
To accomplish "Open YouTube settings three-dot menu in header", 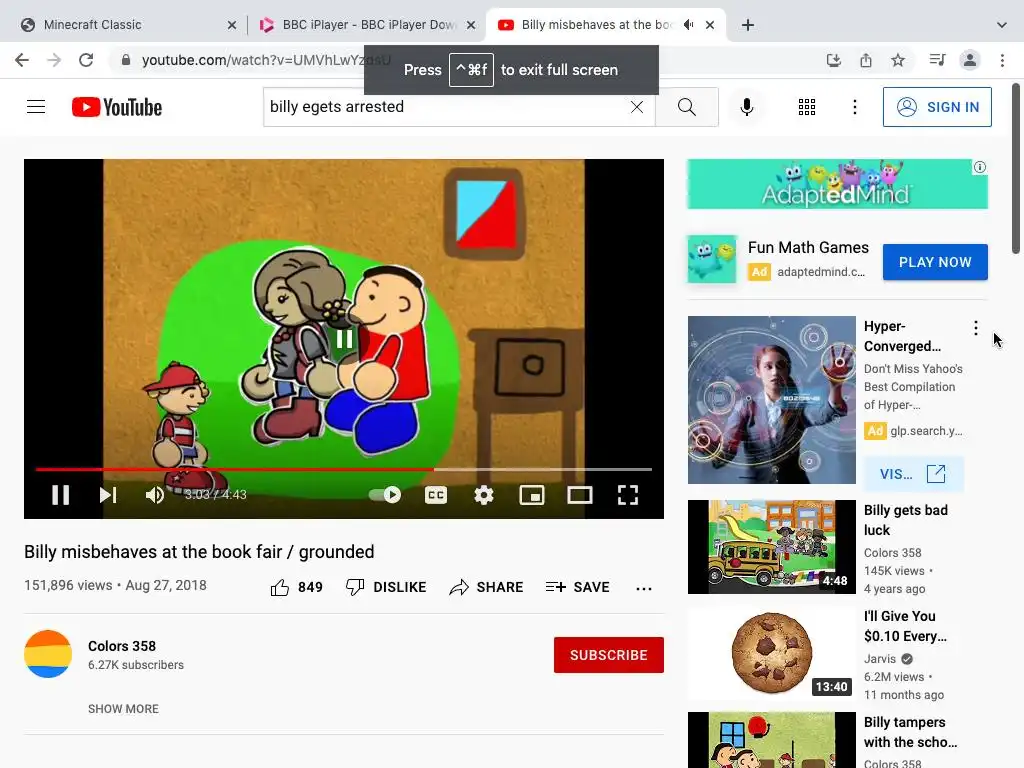I will click(855, 106).
